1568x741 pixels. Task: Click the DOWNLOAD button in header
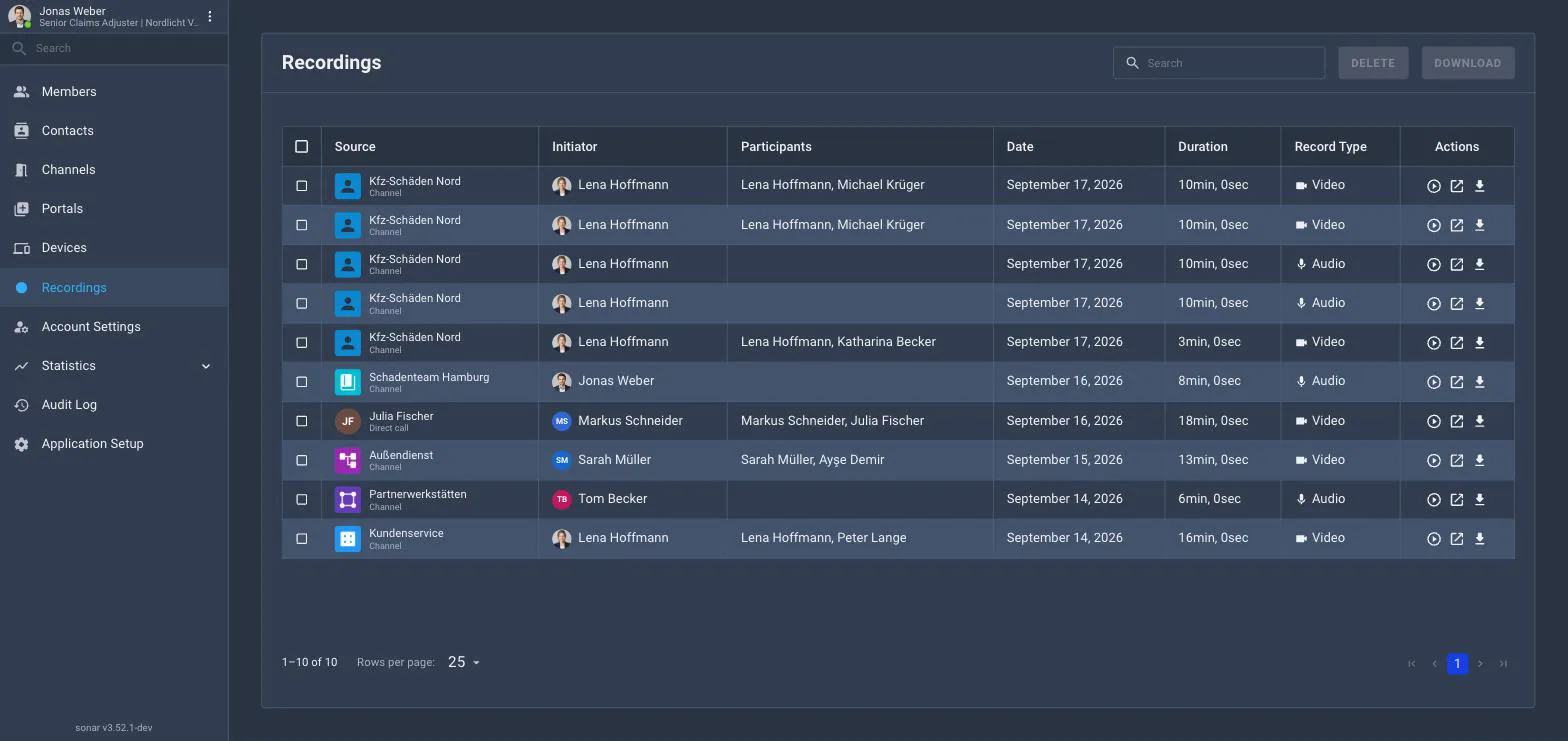click(1467, 63)
